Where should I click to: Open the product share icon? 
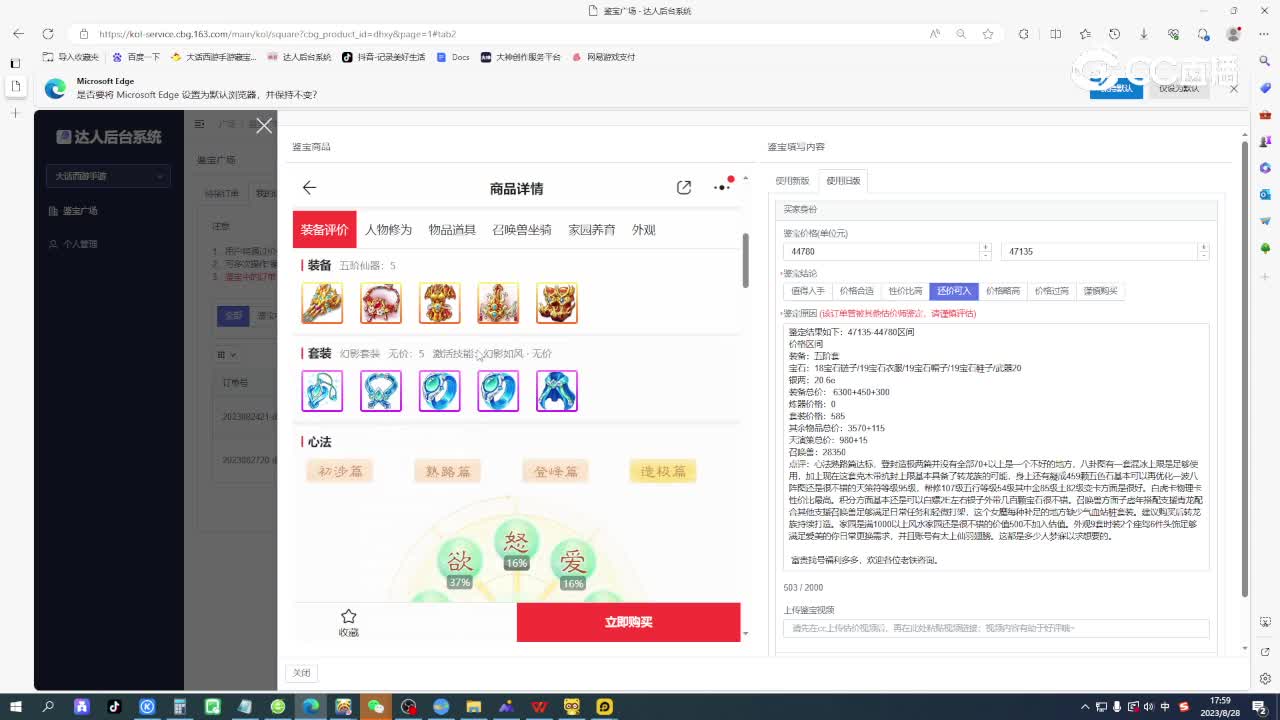click(x=684, y=188)
